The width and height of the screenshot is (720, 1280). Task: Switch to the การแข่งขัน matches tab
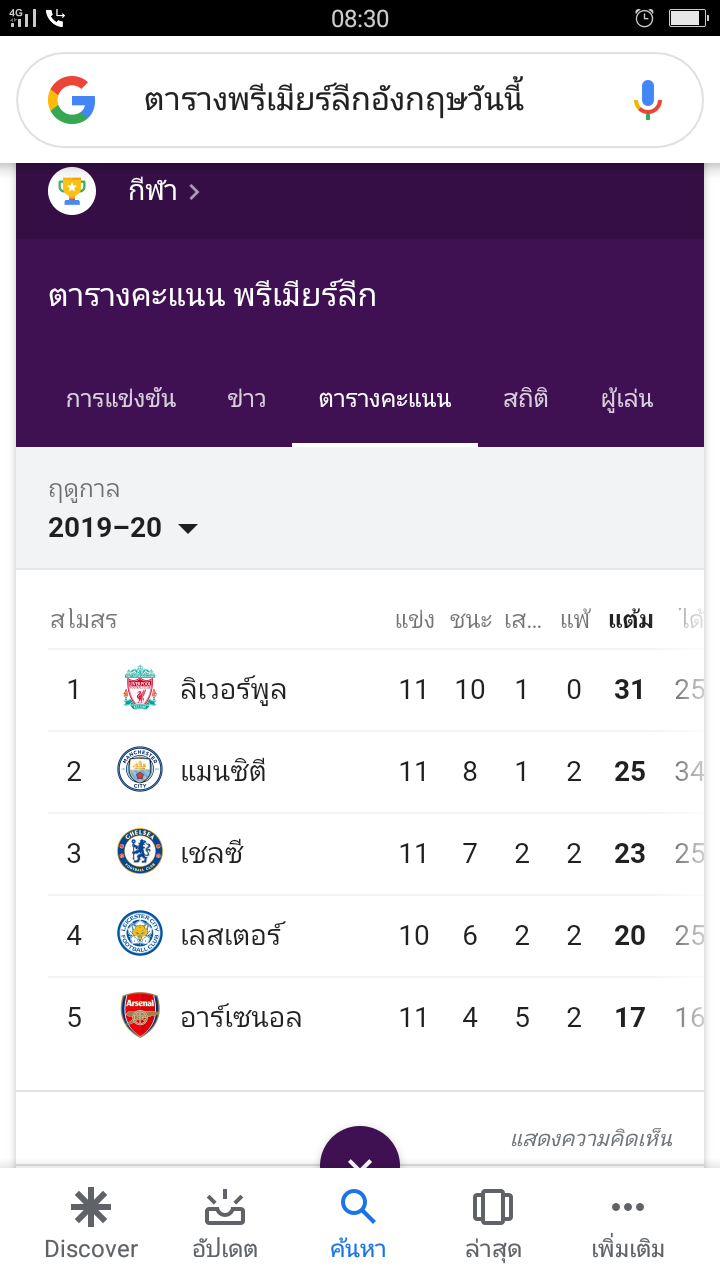tap(121, 400)
